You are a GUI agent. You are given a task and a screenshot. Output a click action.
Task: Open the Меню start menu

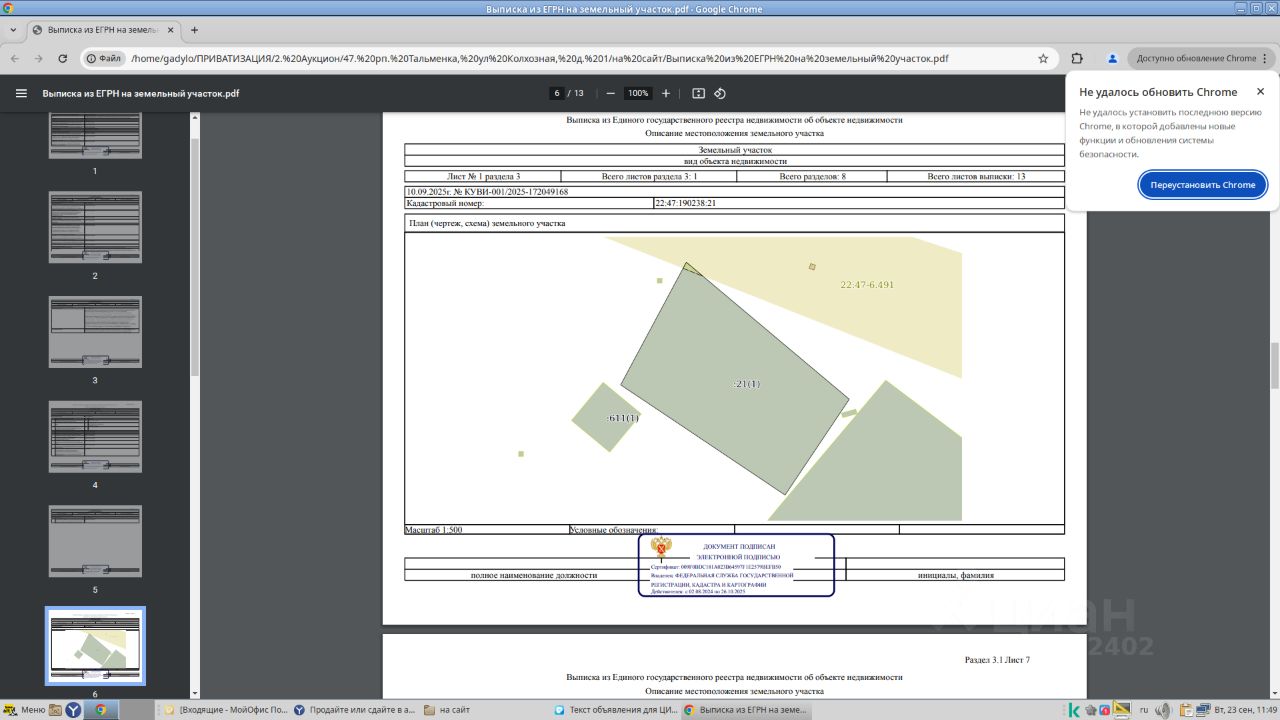24,710
